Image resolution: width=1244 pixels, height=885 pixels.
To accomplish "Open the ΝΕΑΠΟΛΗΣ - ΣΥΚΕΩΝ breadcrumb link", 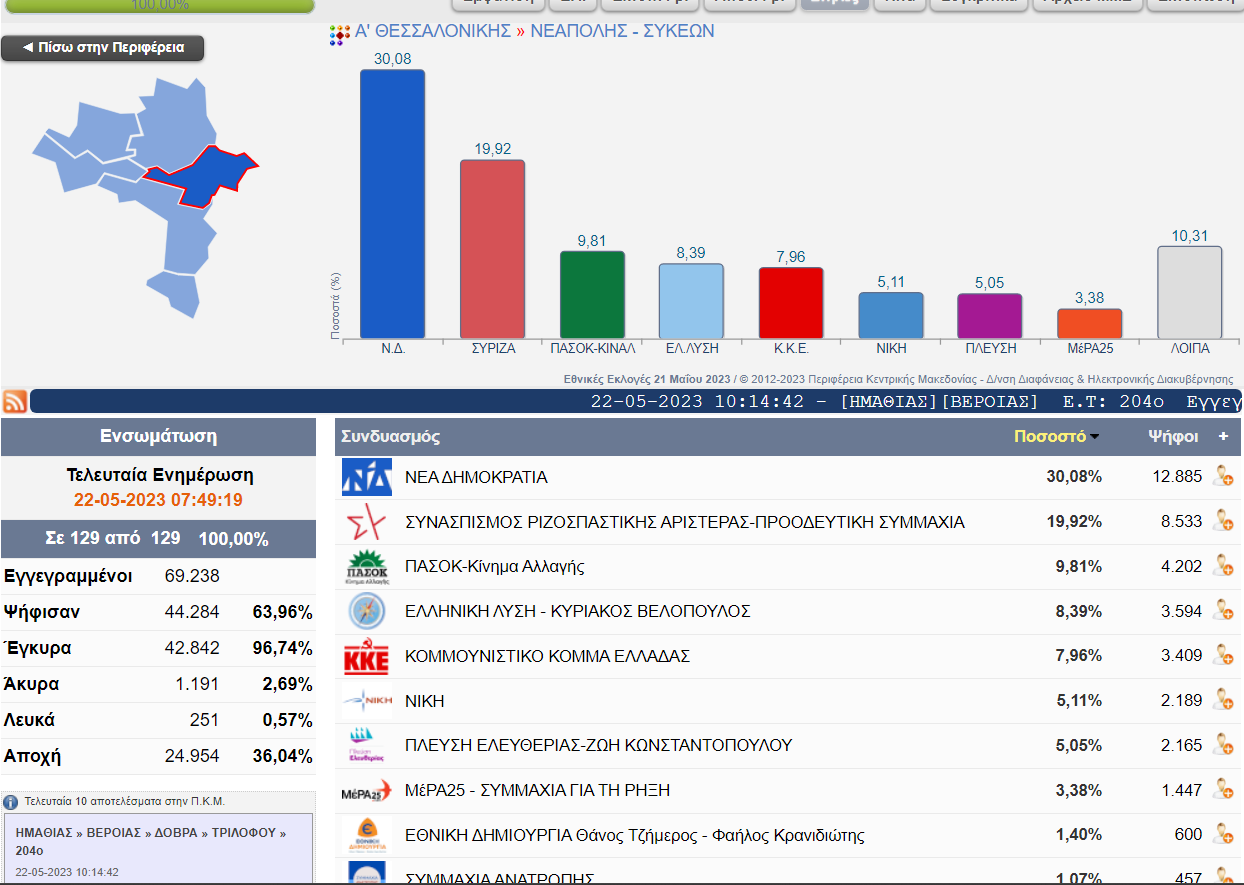I will coord(621,31).
